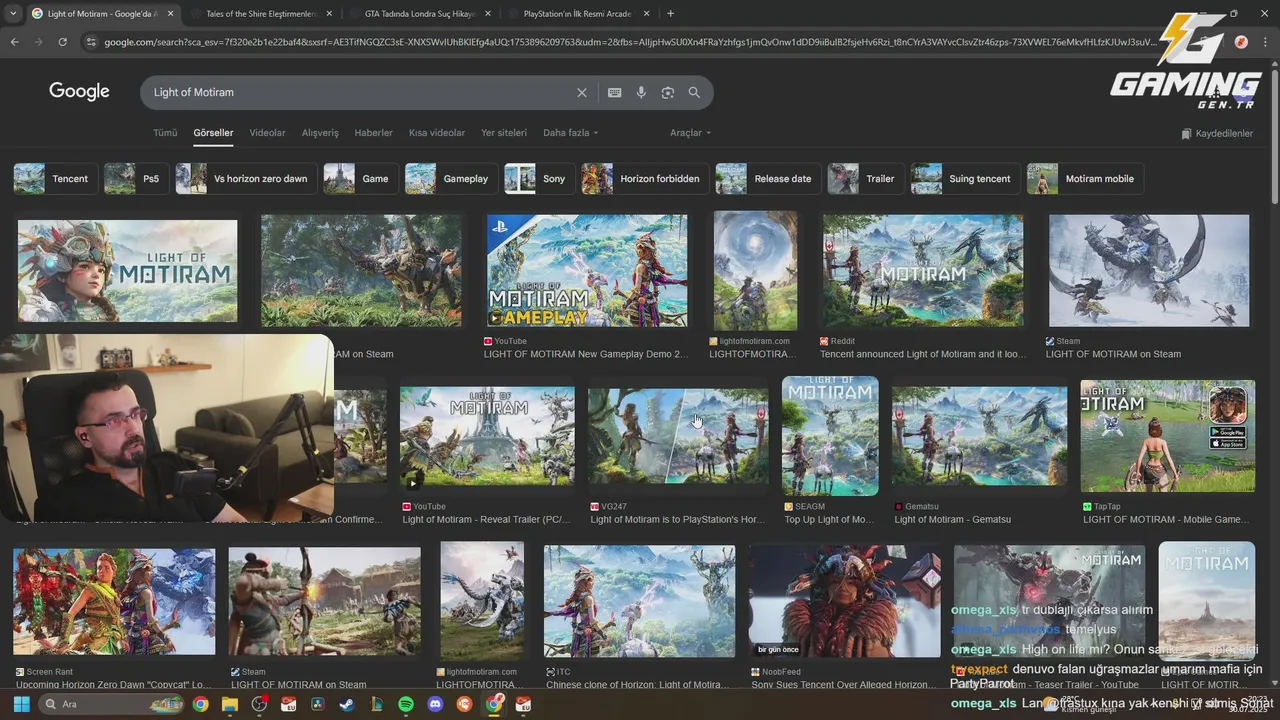Expand the Araçlar tools dropdown

pos(690,133)
